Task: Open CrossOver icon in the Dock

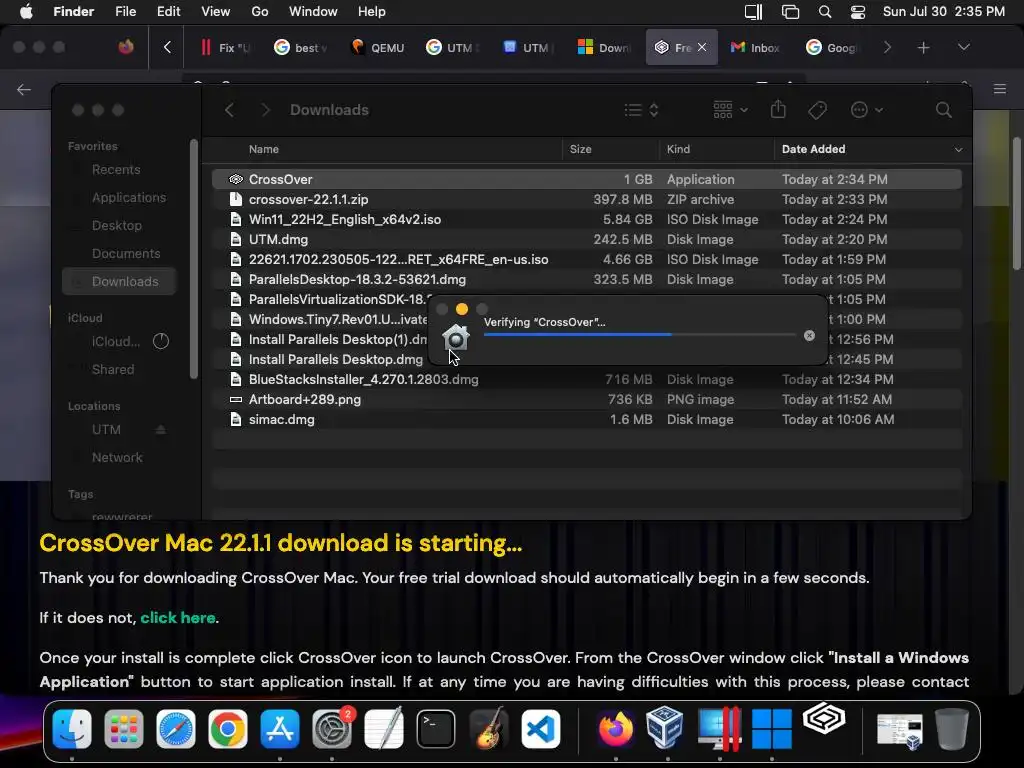Action: (824, 720)
